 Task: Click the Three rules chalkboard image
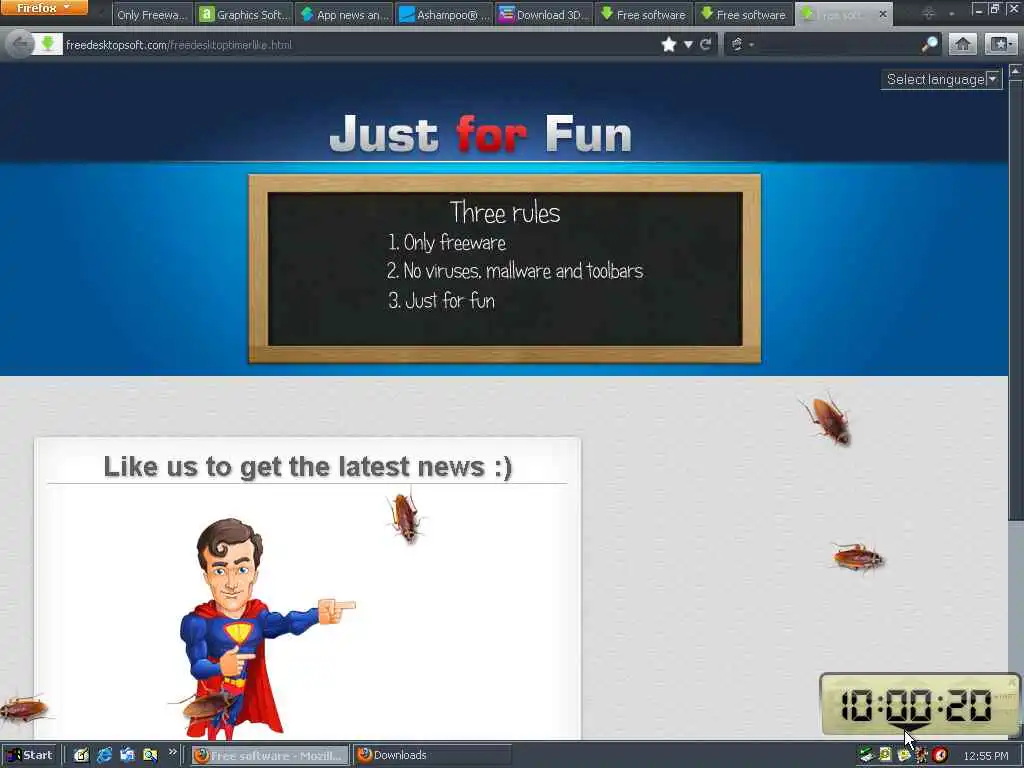[x=505, y=268]
